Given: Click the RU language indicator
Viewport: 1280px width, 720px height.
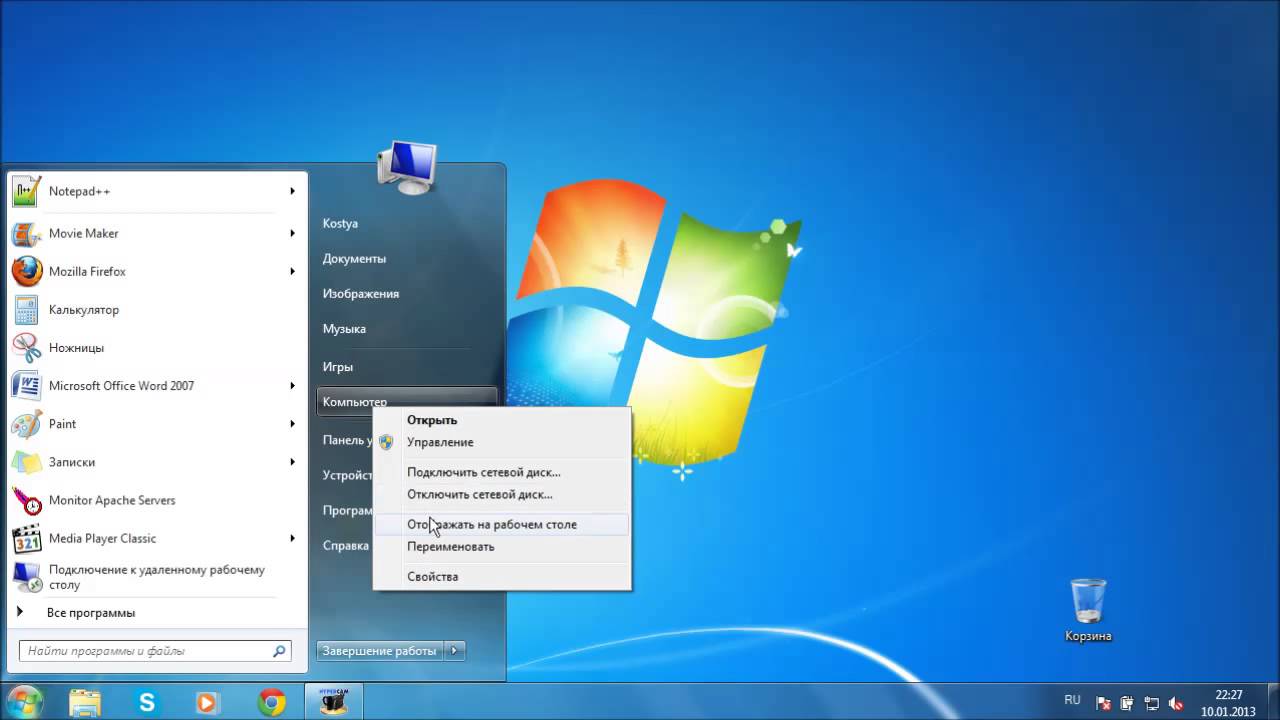Looking at the screenshot, I should coord(1072,701).
